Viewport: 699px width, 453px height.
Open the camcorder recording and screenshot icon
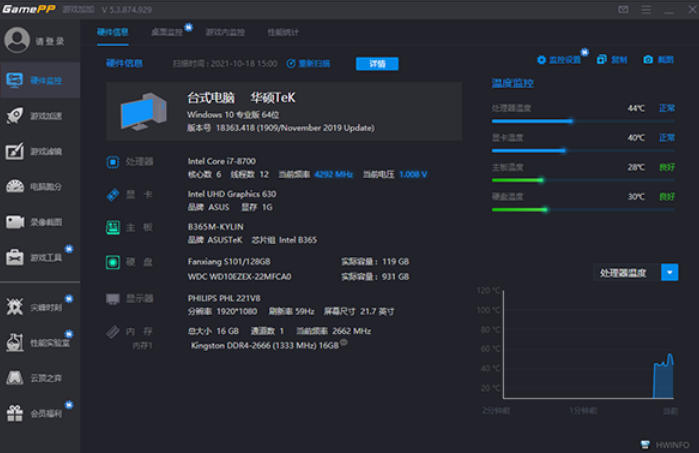15,222
